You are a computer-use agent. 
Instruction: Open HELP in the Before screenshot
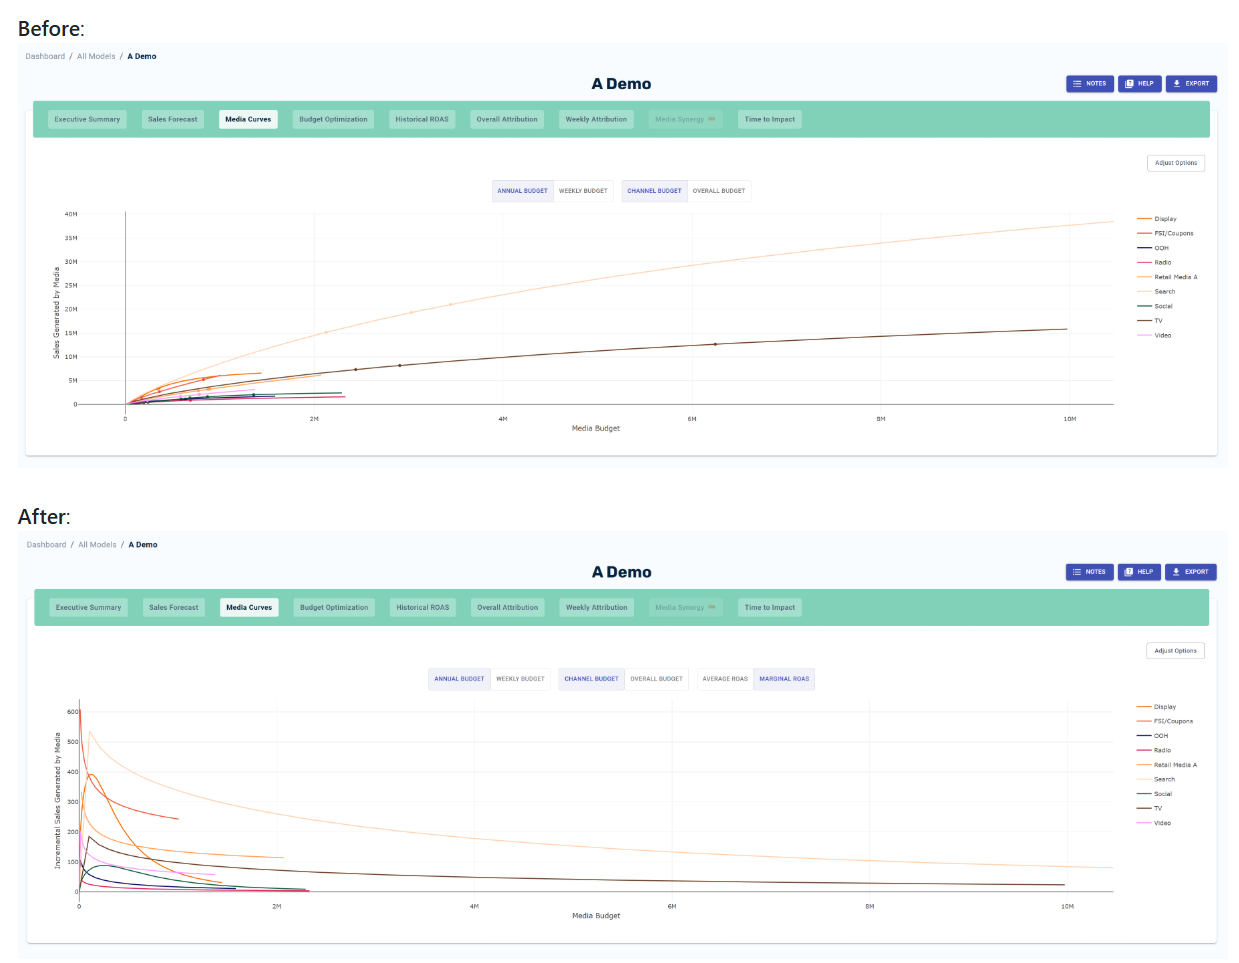pos(1139,84)
